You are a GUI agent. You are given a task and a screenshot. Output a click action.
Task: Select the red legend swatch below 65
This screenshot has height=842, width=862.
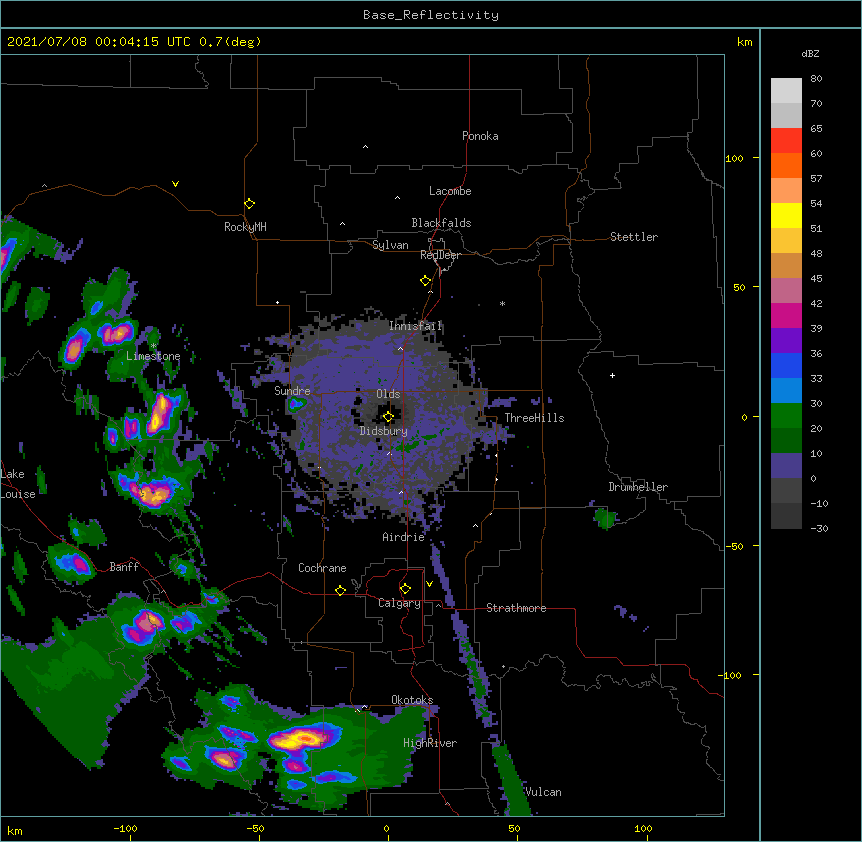click(786, 141)
